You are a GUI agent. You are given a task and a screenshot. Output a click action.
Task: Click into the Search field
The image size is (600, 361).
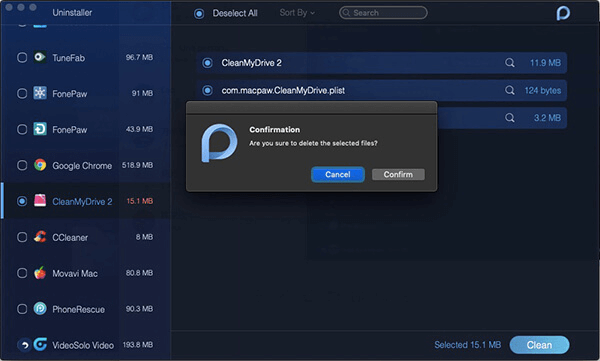tap(383, 13)
